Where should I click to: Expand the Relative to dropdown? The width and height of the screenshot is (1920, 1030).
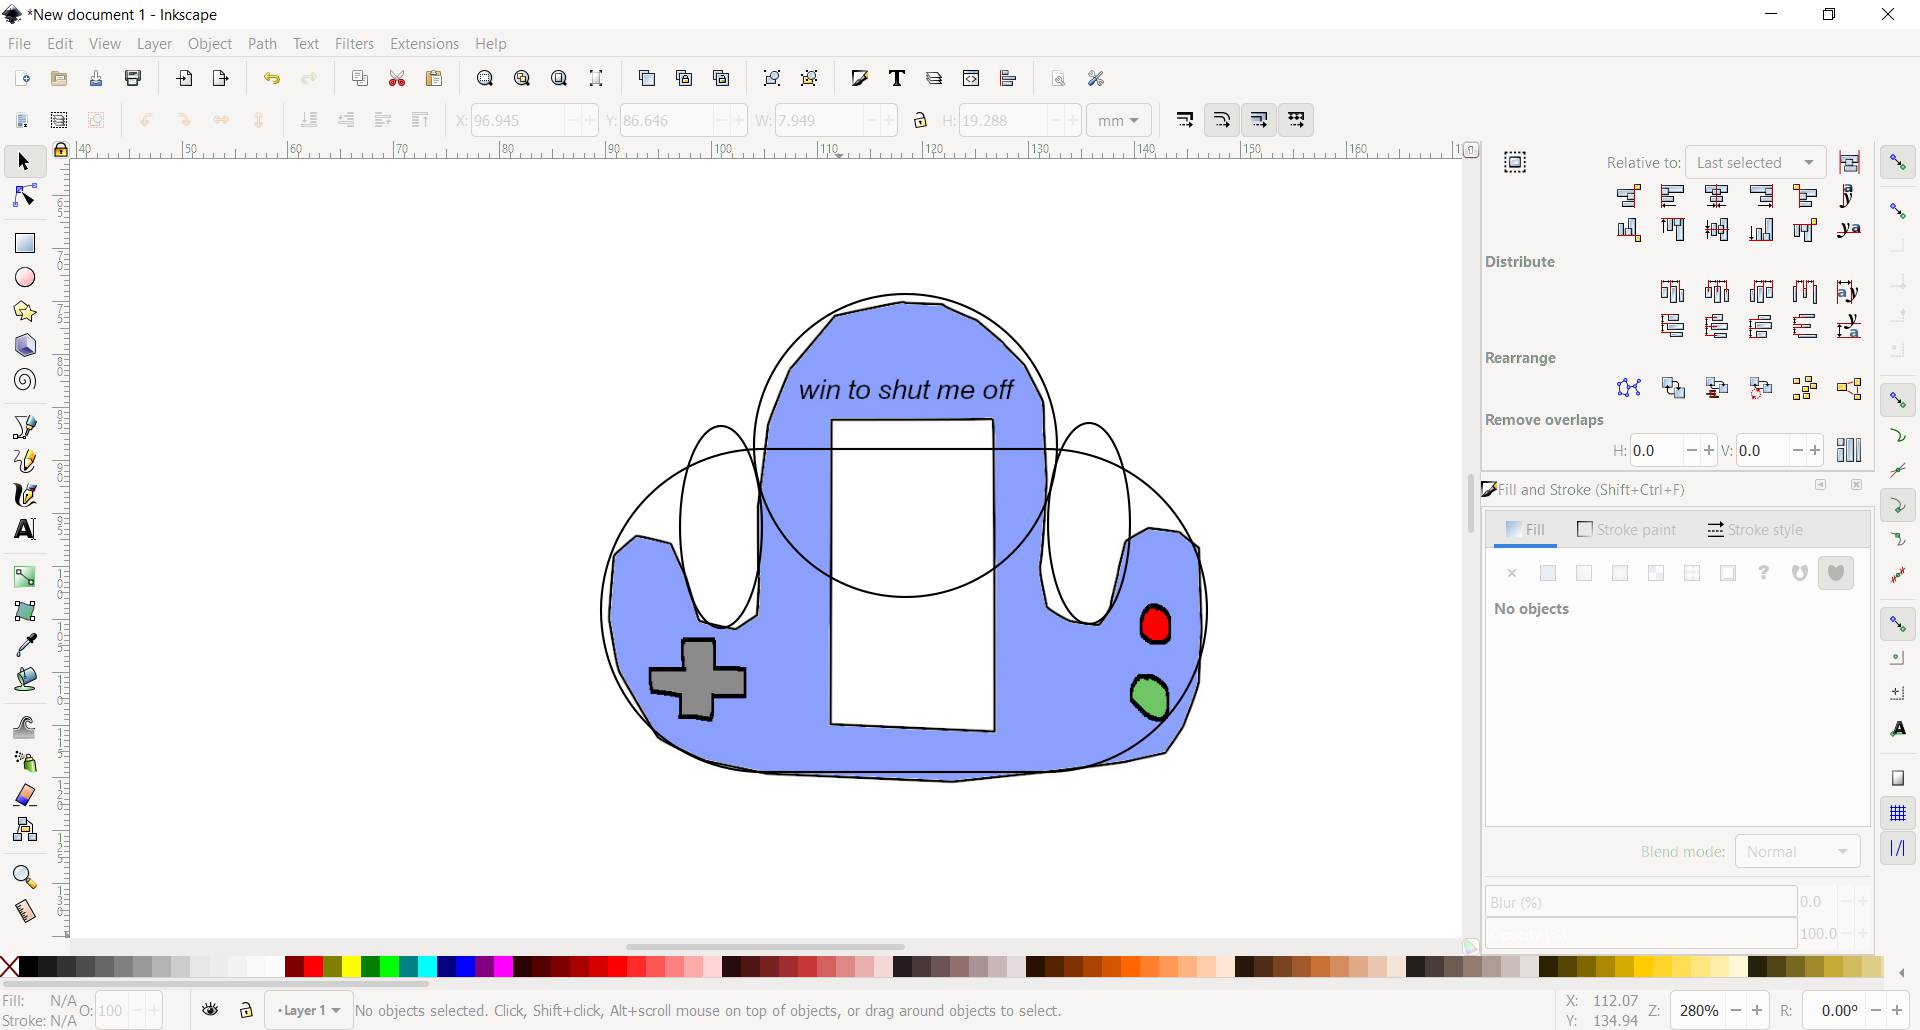(1755, 163)
